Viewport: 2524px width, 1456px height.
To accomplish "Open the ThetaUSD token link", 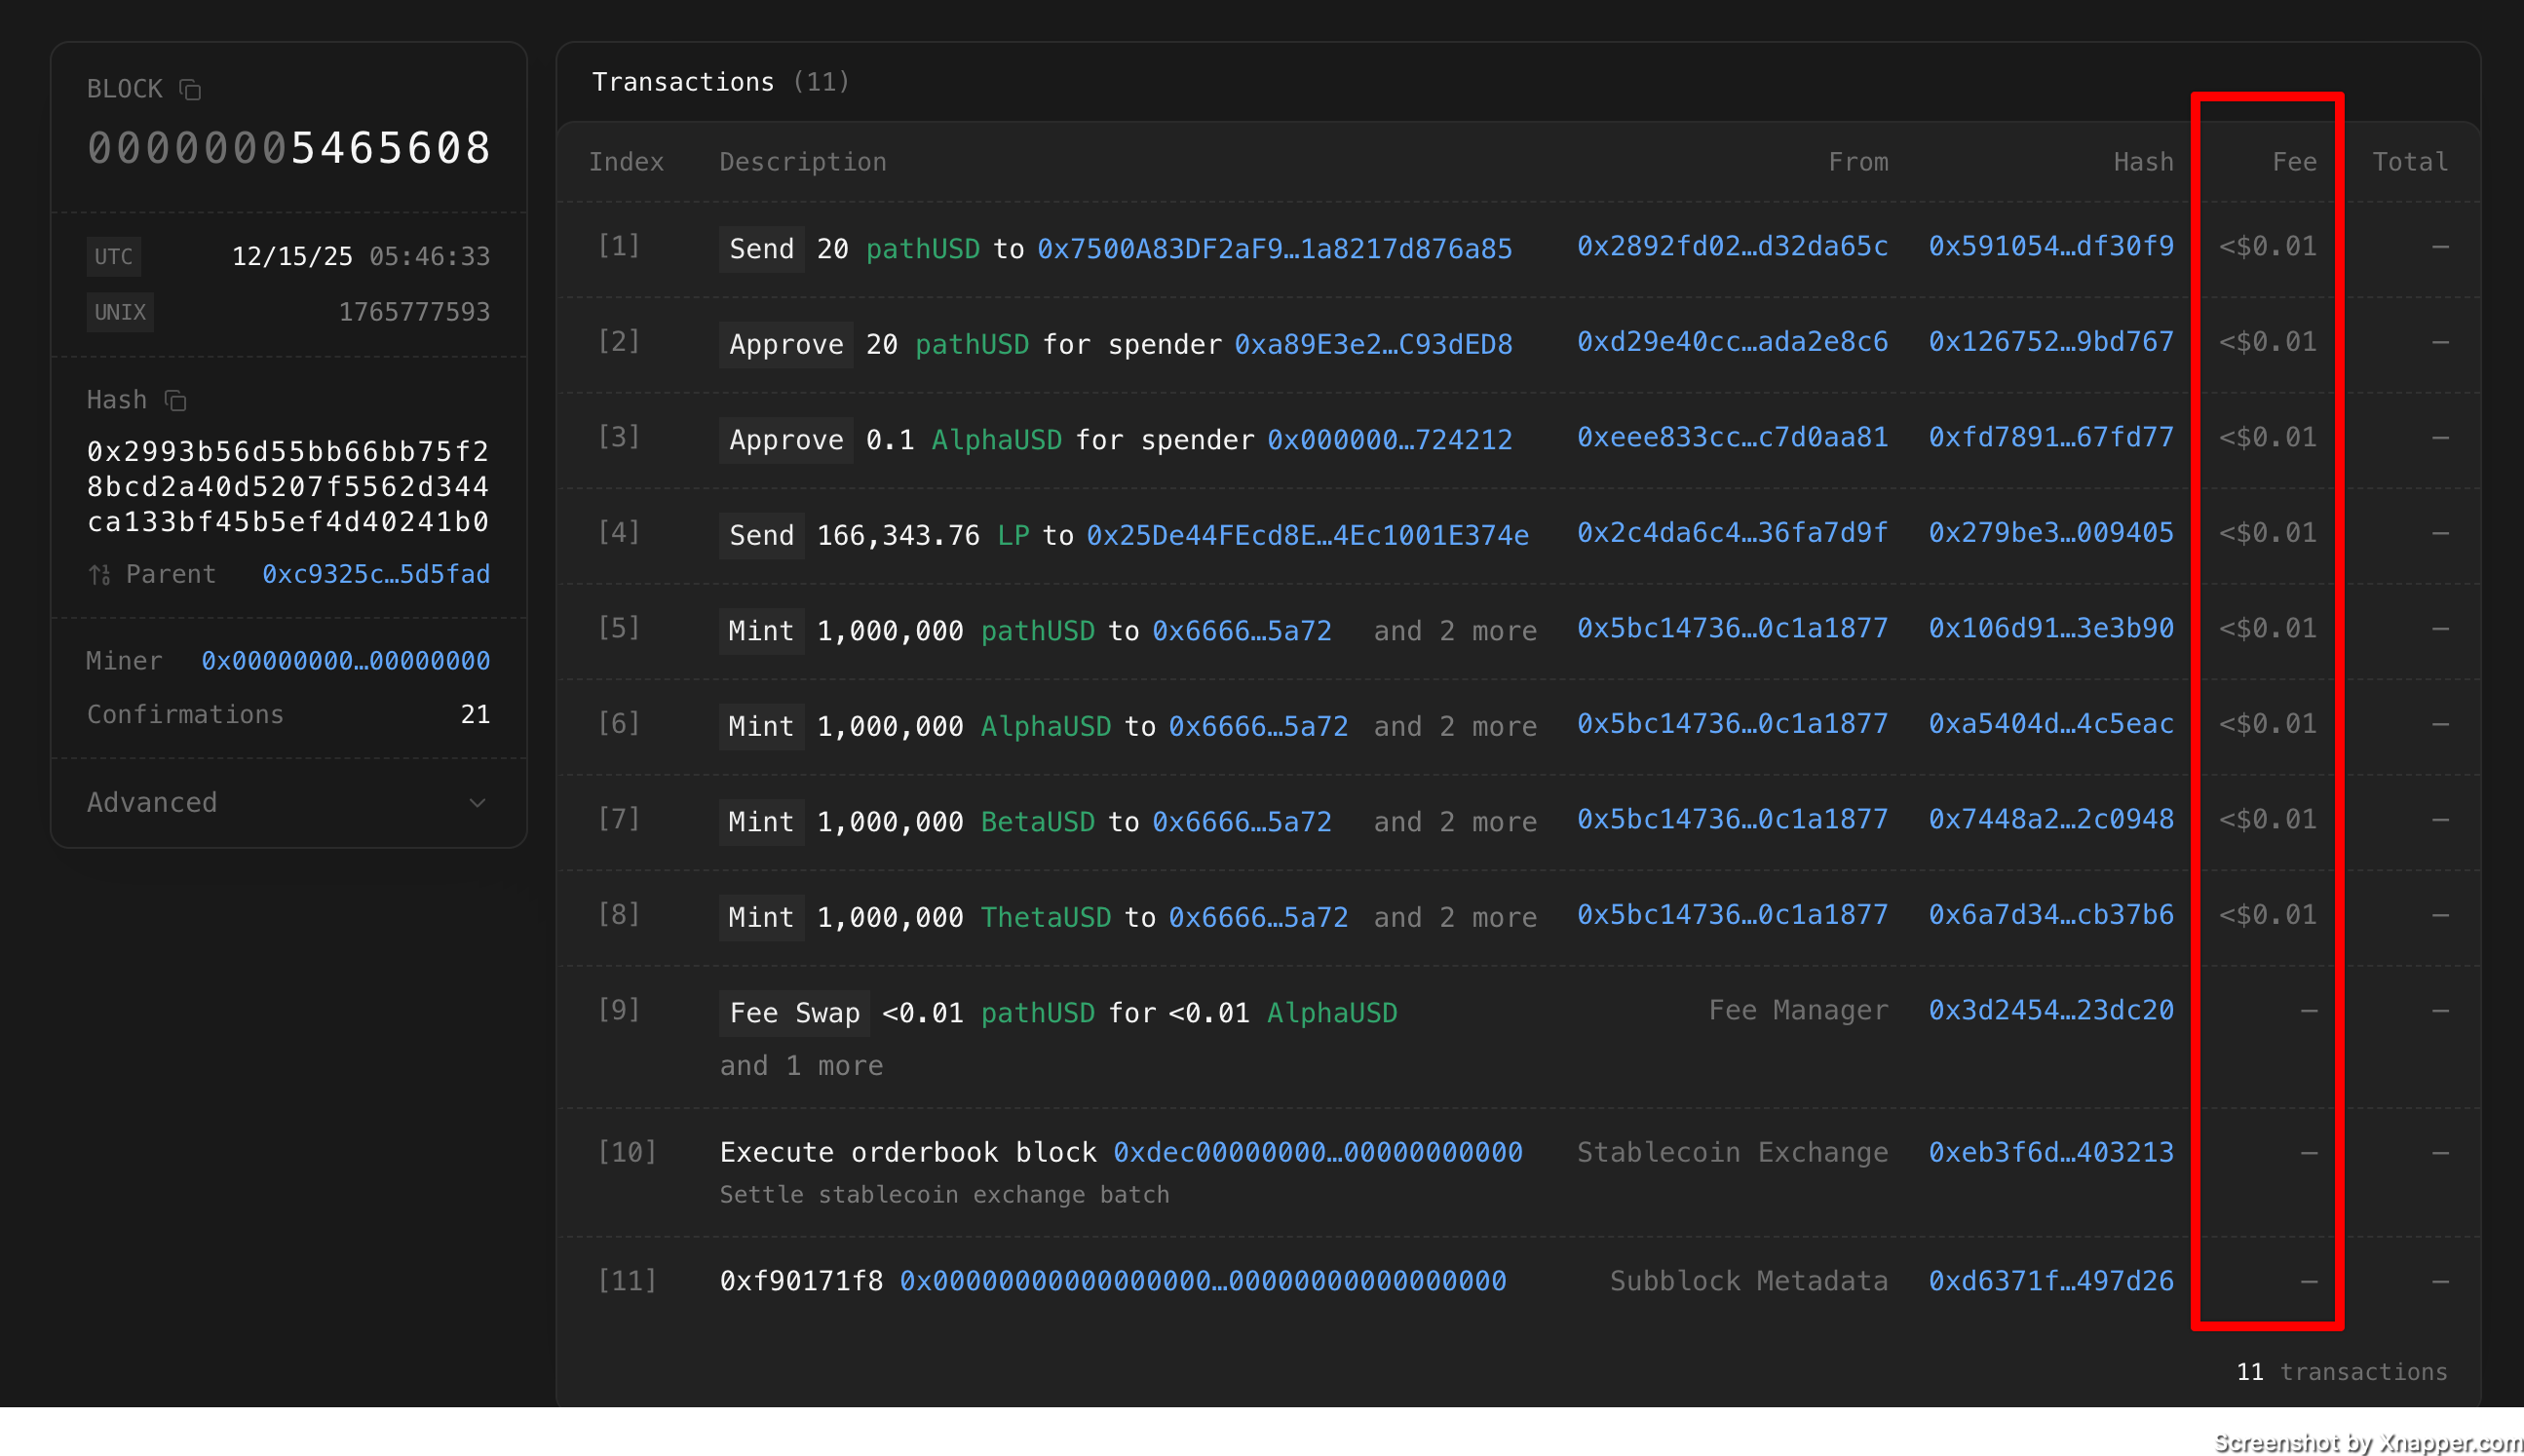I will pyautogui.click(x=1045, y=917).
